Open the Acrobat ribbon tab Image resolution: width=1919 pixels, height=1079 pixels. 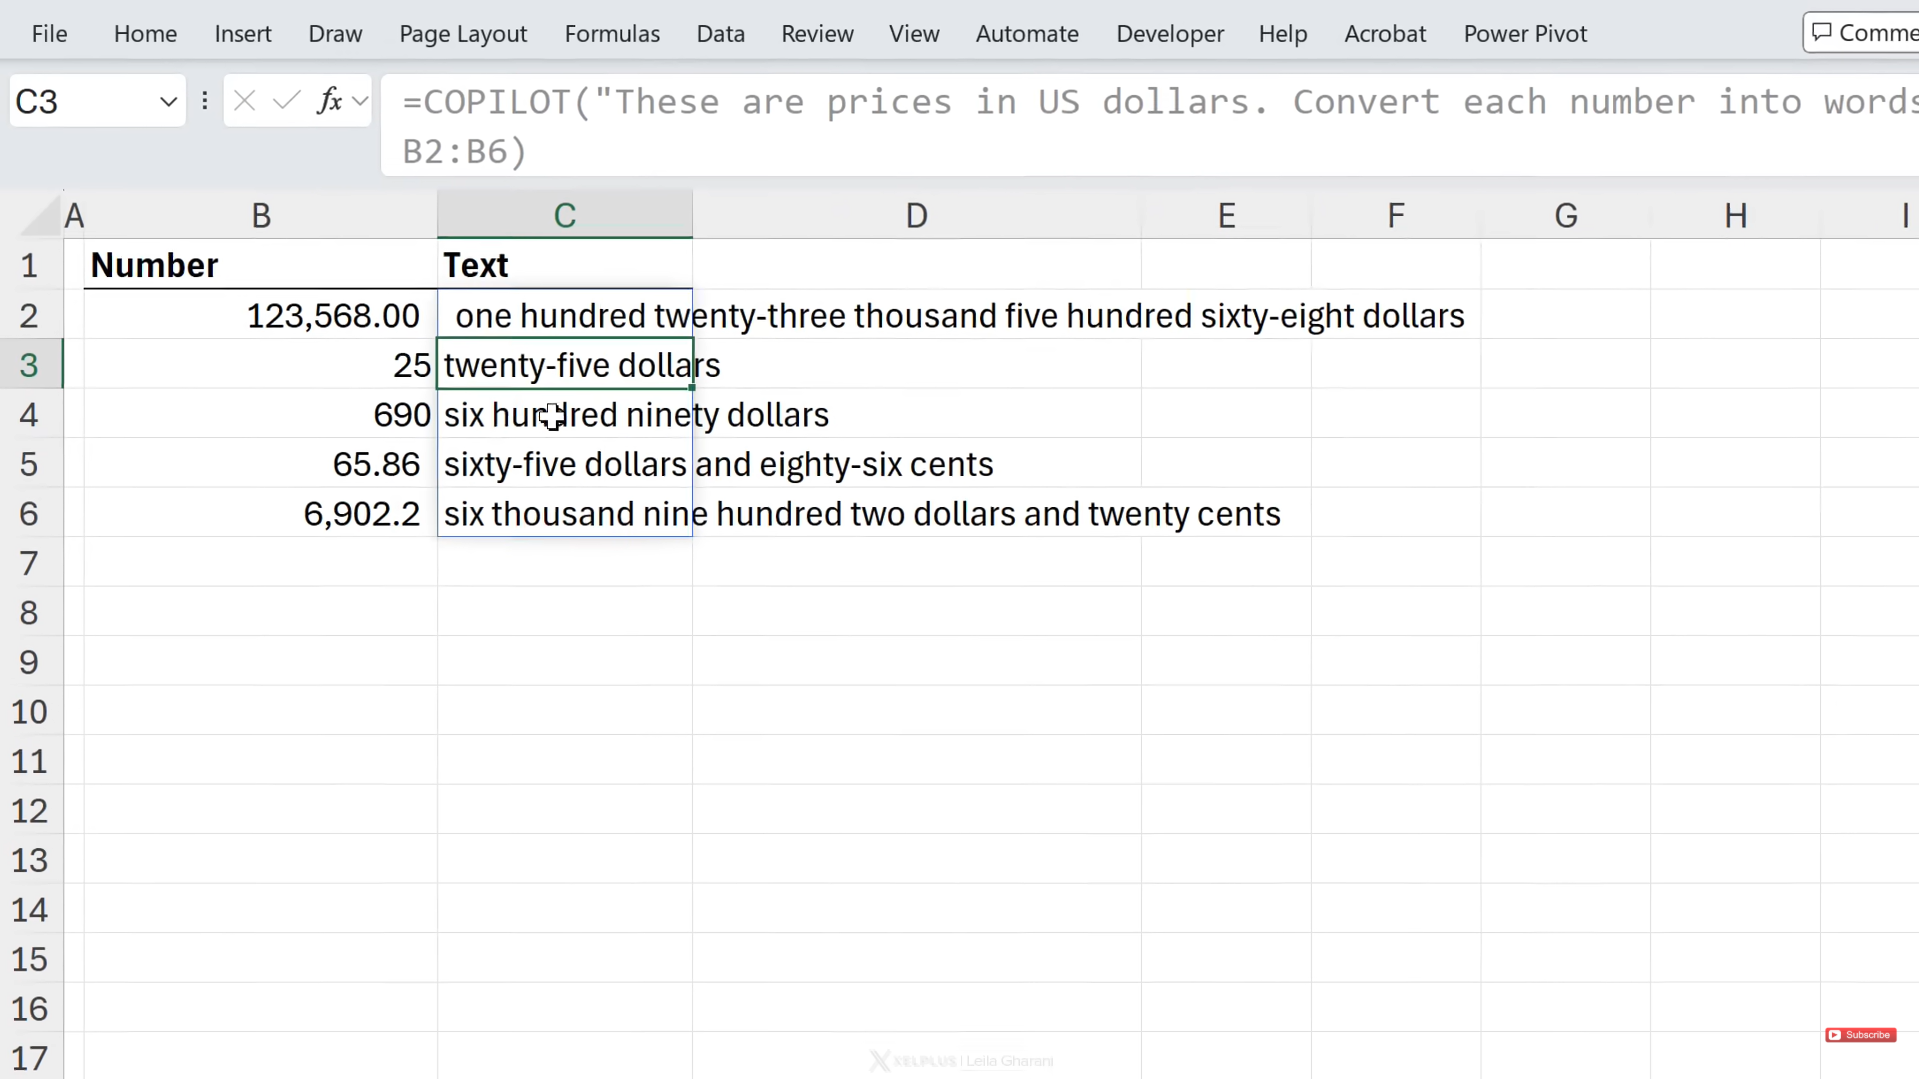click(x=1385, y=33)
